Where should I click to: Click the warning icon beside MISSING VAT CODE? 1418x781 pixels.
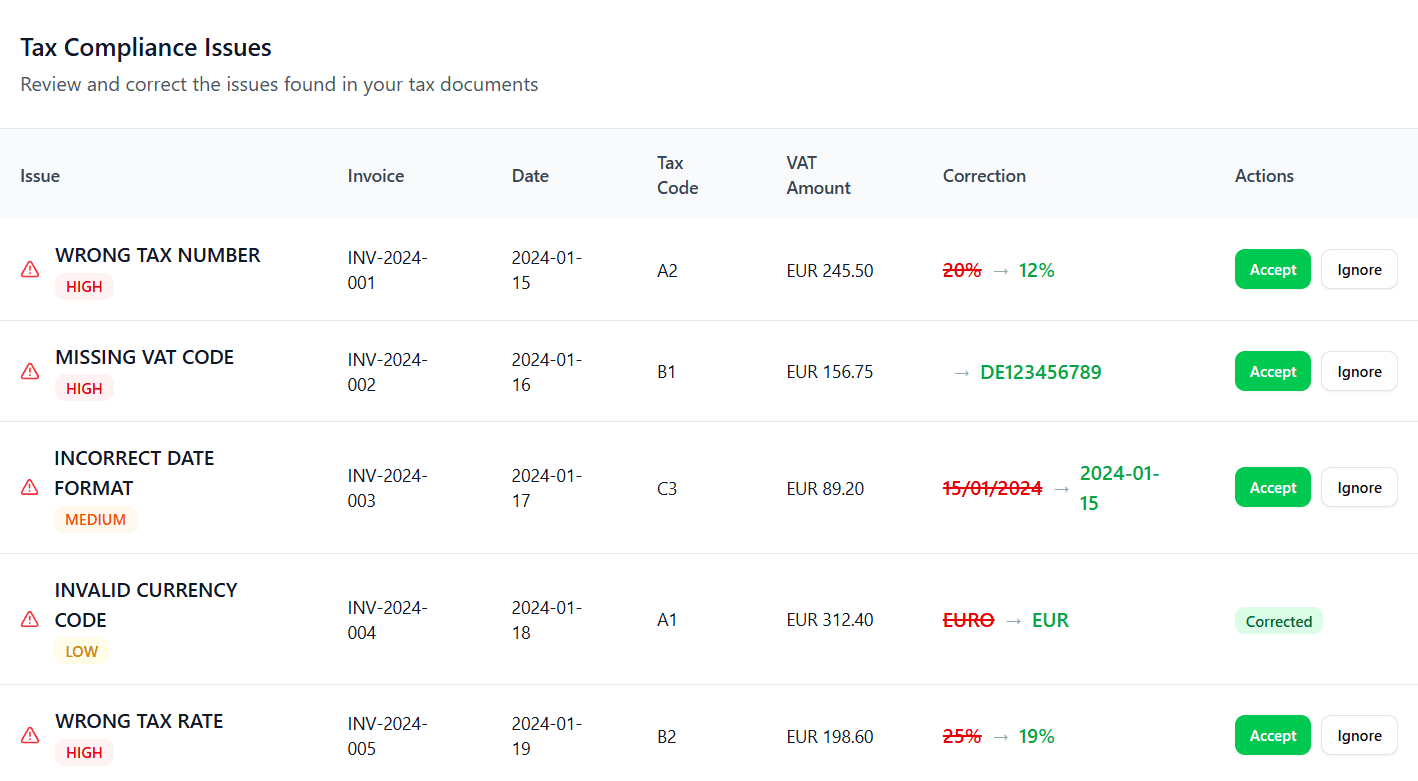[x=29, y=371]
